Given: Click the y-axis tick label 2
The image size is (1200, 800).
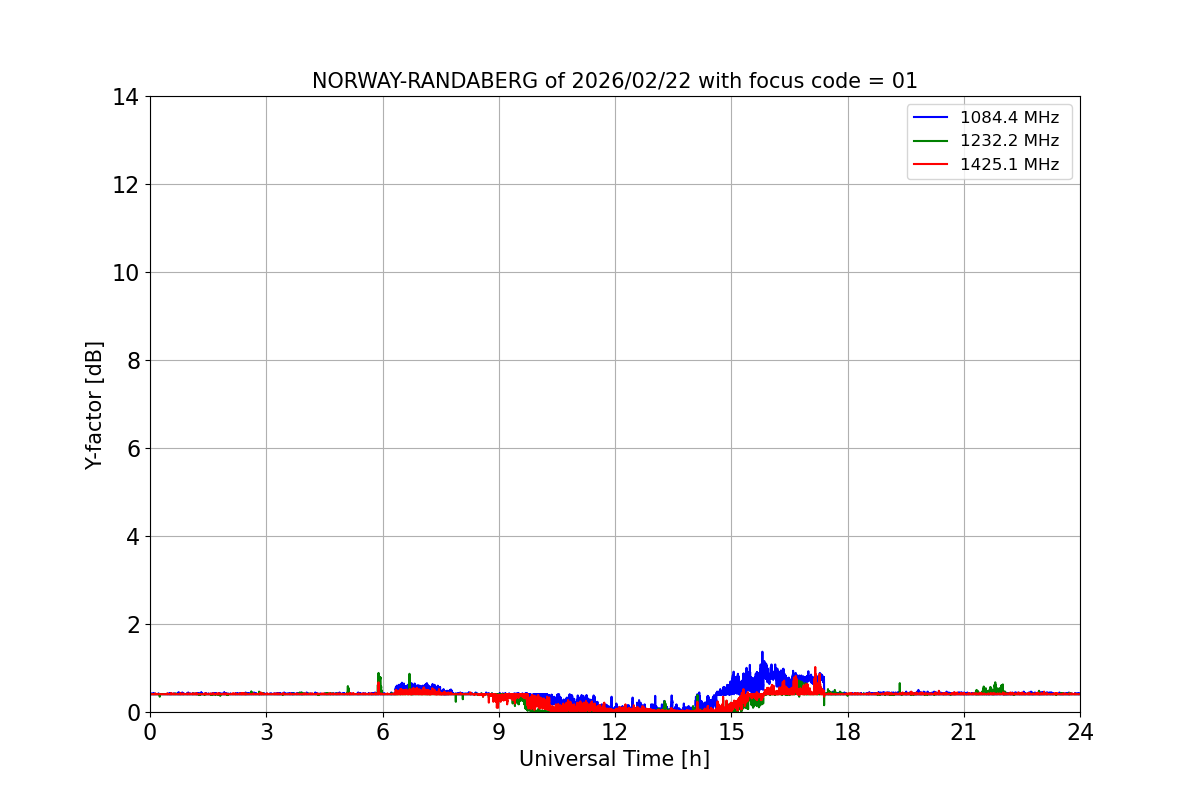Looking at the screenshot, I should pyautogui.click(x=132, y=625).
